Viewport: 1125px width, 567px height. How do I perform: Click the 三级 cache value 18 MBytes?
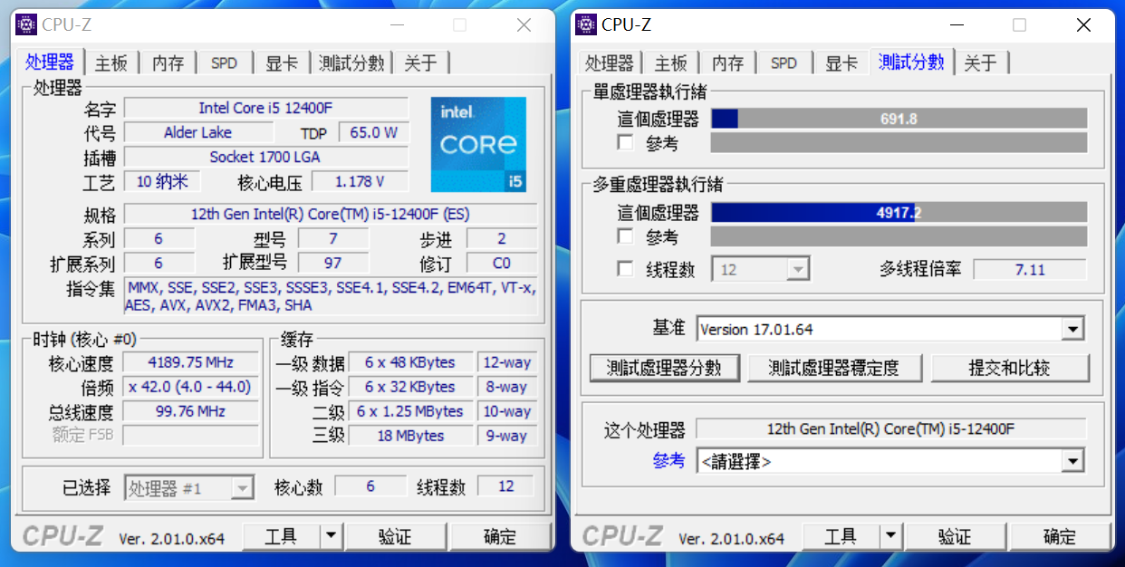[x=410, y=436]
